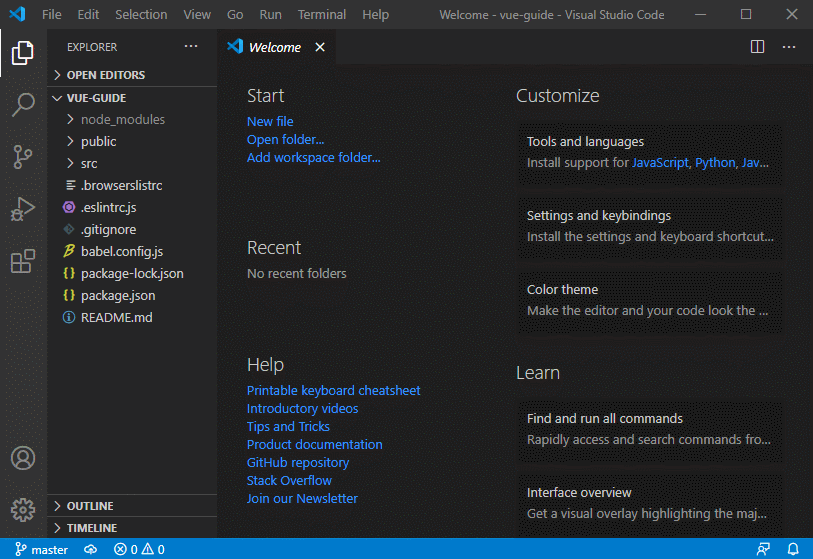Open the Extensions view icon
Image resolution: width=813 pixels, height=559 pixels.
pyautogui.click(x=23, y=261)
